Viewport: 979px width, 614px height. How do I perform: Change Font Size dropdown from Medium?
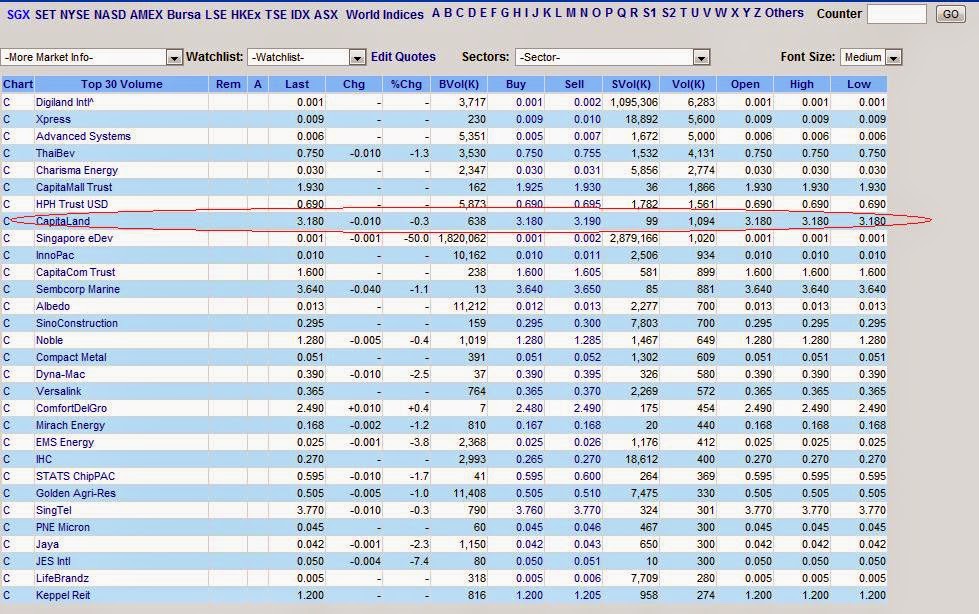pos(871,57)
